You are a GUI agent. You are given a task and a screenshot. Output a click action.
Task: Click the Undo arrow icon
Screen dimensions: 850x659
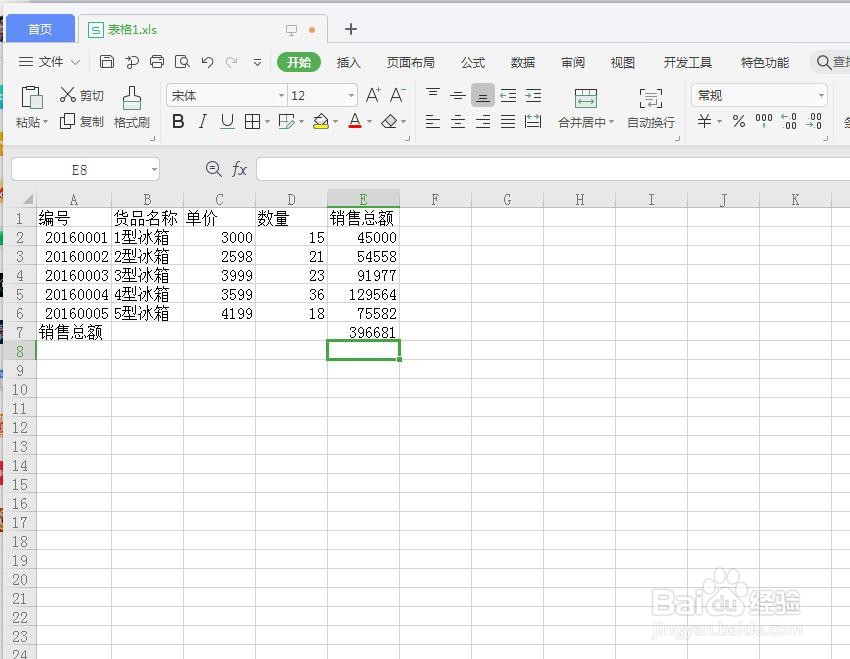[207, 61]
